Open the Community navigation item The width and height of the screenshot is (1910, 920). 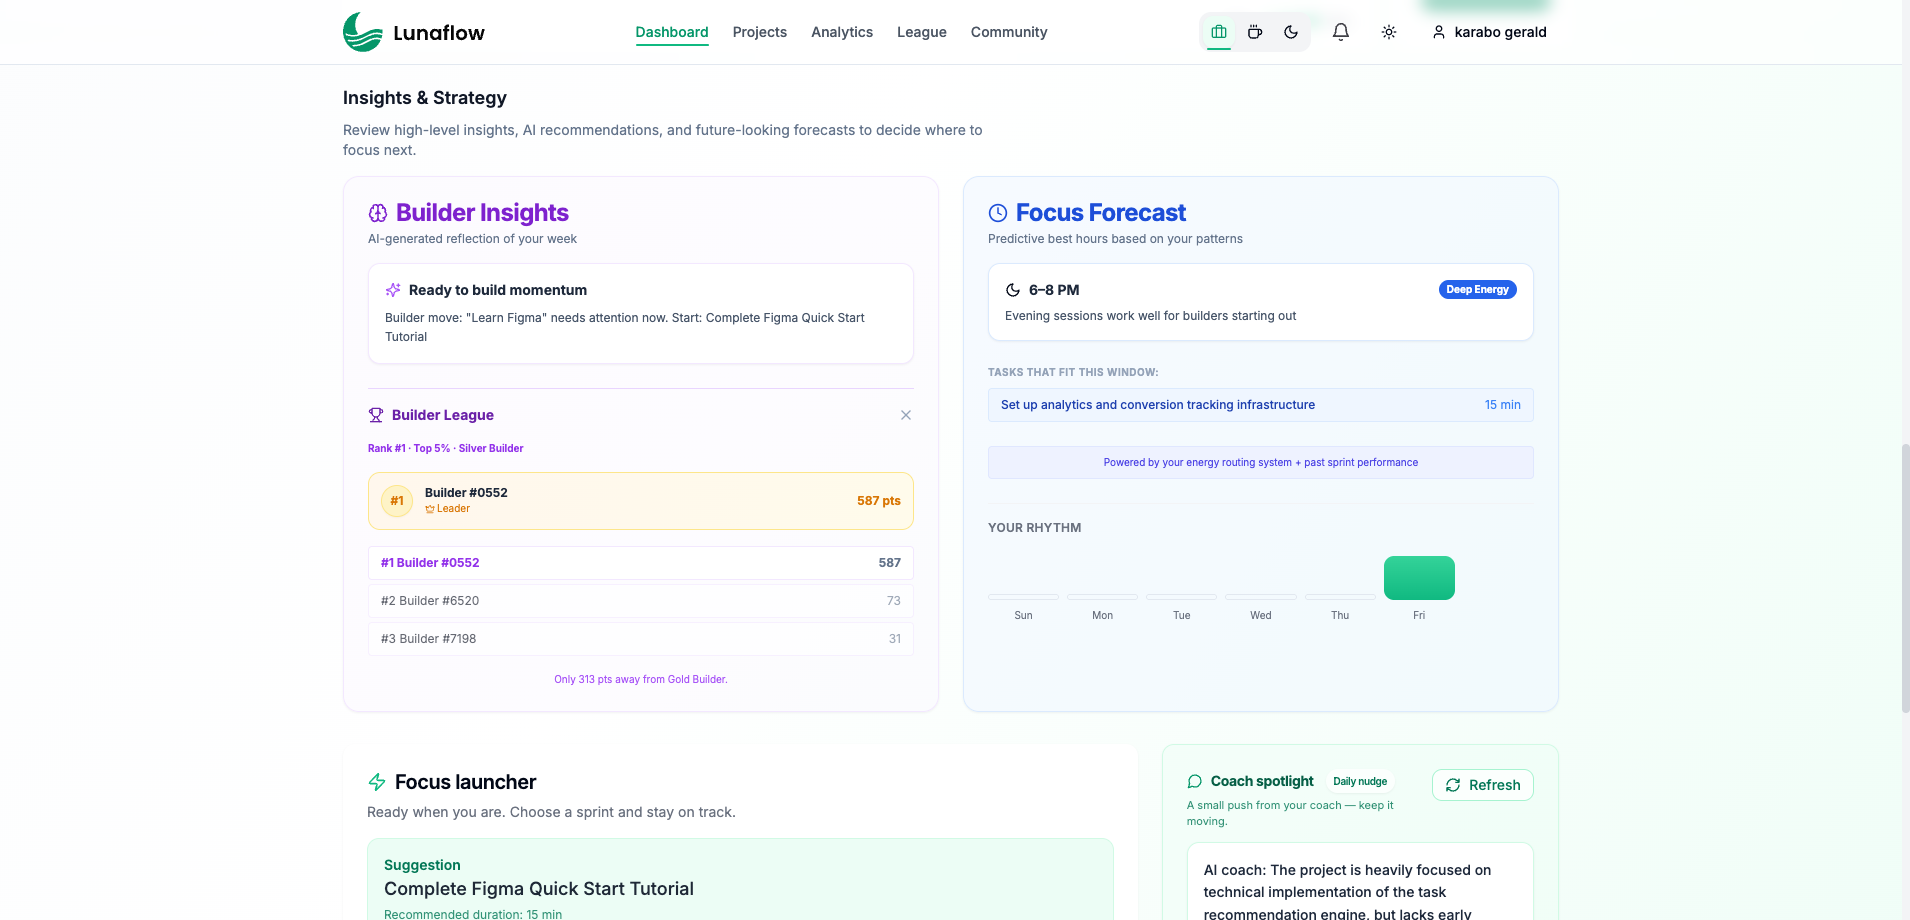[x=1008, y=31]
